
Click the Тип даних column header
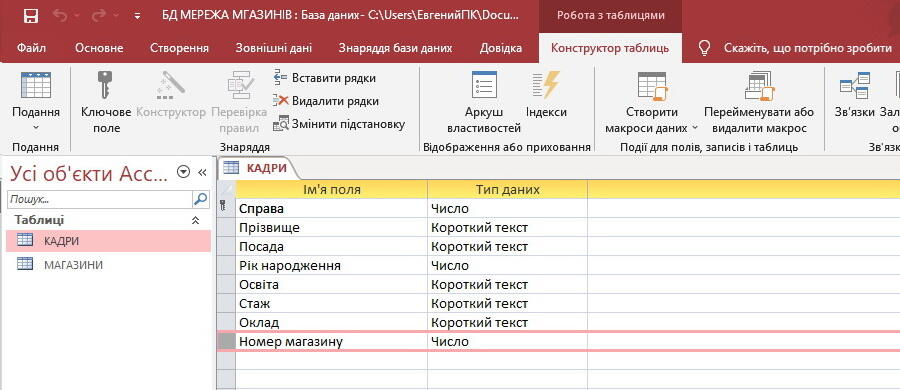click(x=507, y=189)
